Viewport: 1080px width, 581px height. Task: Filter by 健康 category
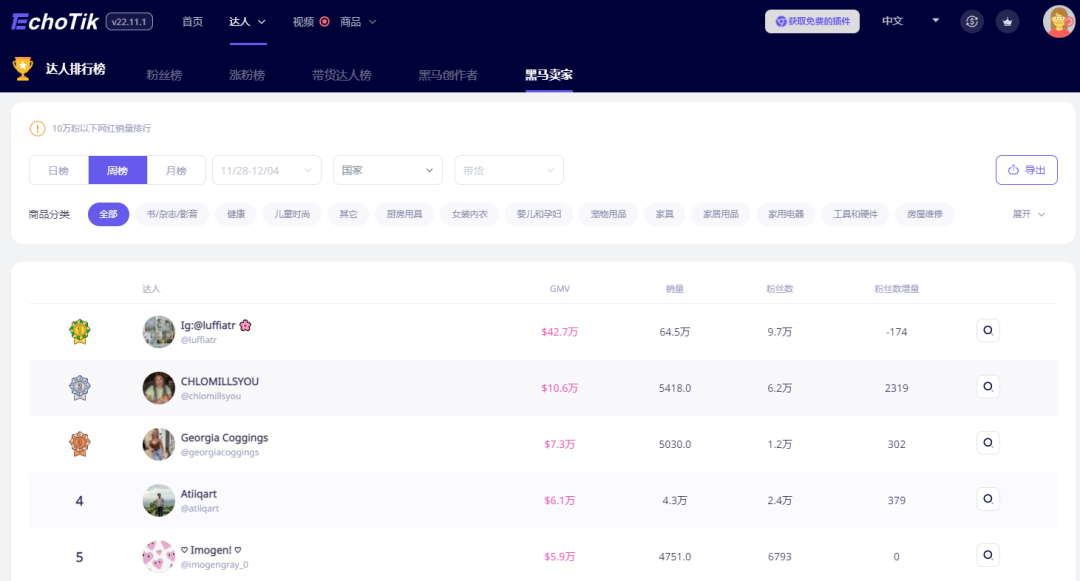coord(236,214)
